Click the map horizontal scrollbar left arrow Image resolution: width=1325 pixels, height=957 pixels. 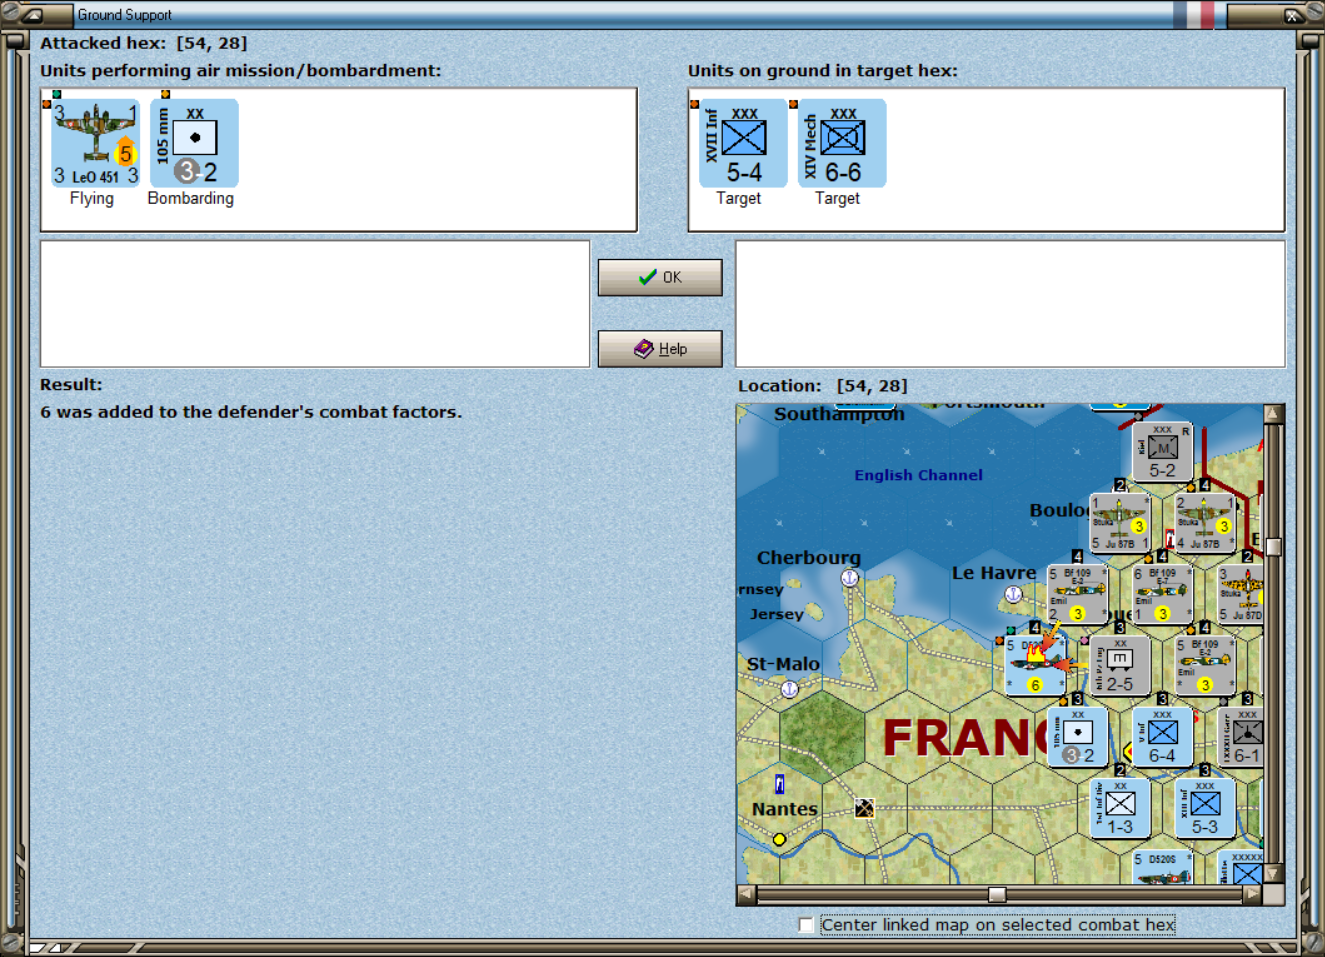pos(746,895)
